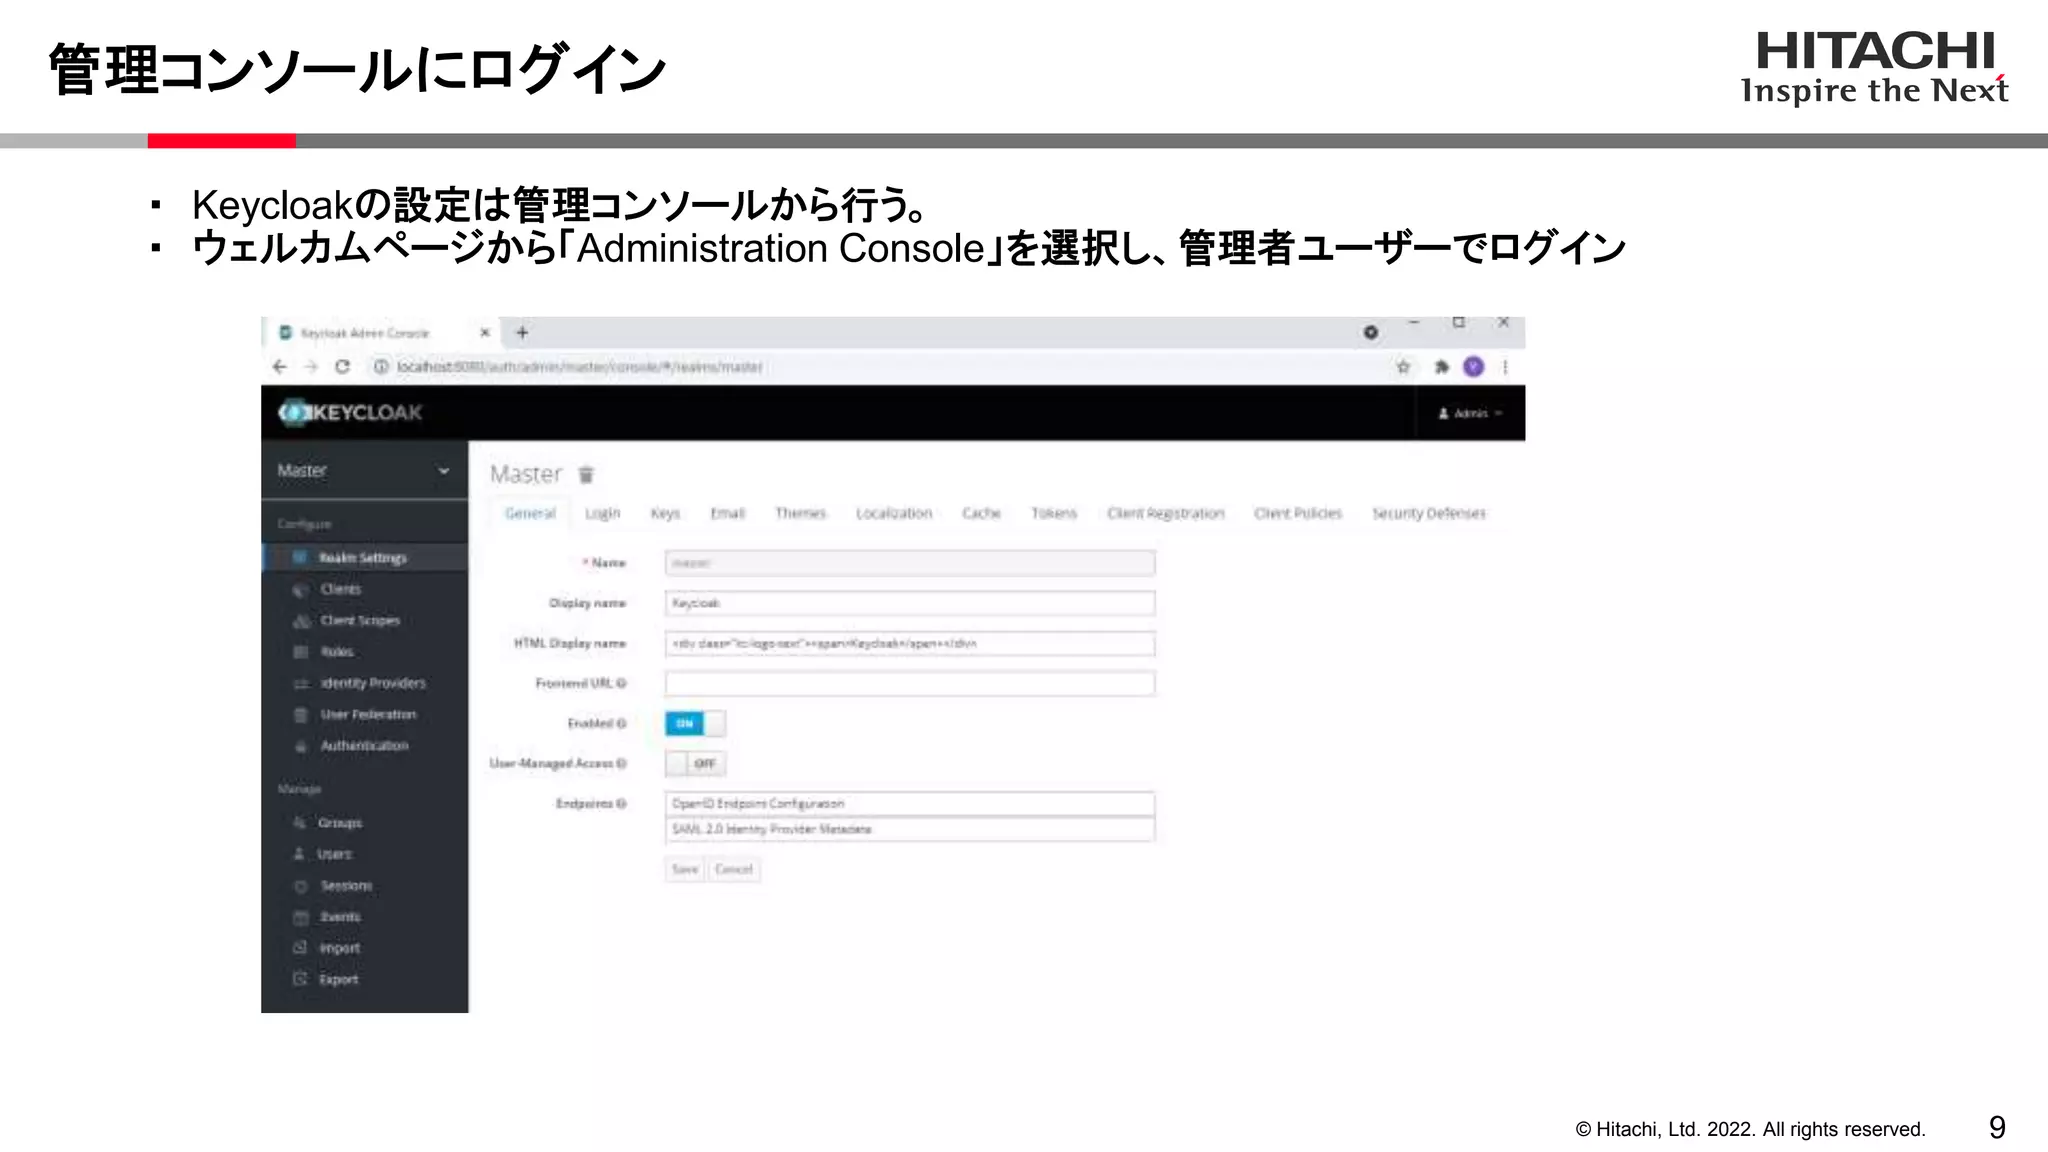2048x1152 pixels.
Task: Delete the Master realm via trash icon
Action: pyautogui.click(x=587, y=474)
